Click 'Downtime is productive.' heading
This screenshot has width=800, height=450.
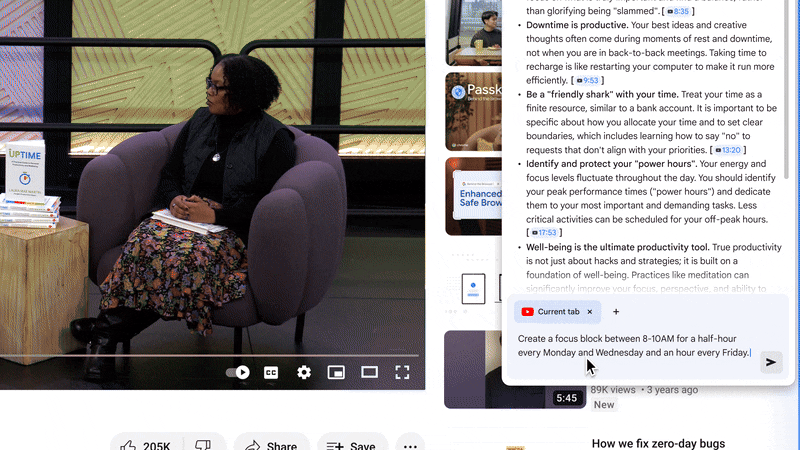[578, 25]
